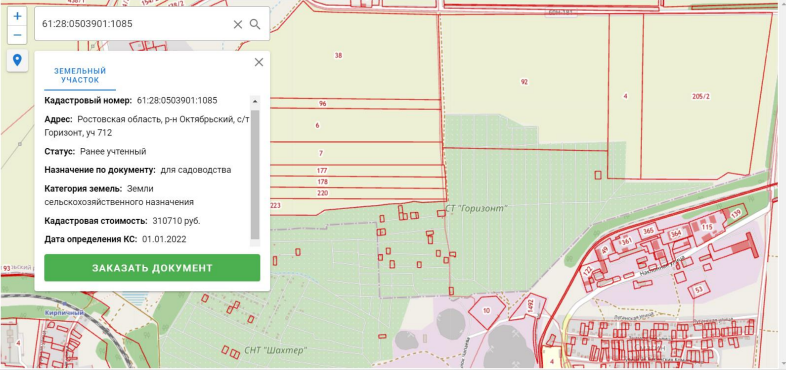
Task: Select the Земельный участок tab
Action: pyautogui.click(x=80, y=76)
